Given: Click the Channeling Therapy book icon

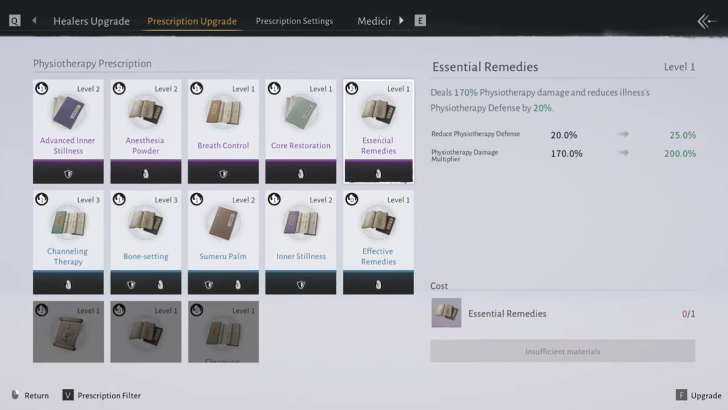Looking at the screenshot, I should 68,223.
